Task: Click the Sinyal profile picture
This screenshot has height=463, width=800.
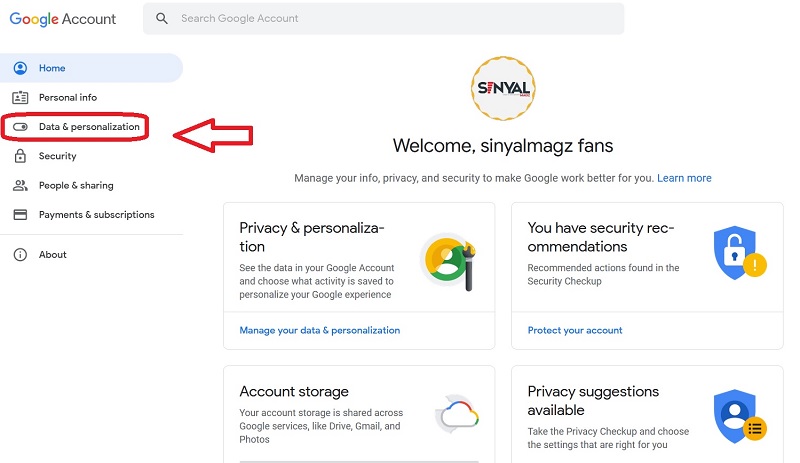Action: (502, 88)
